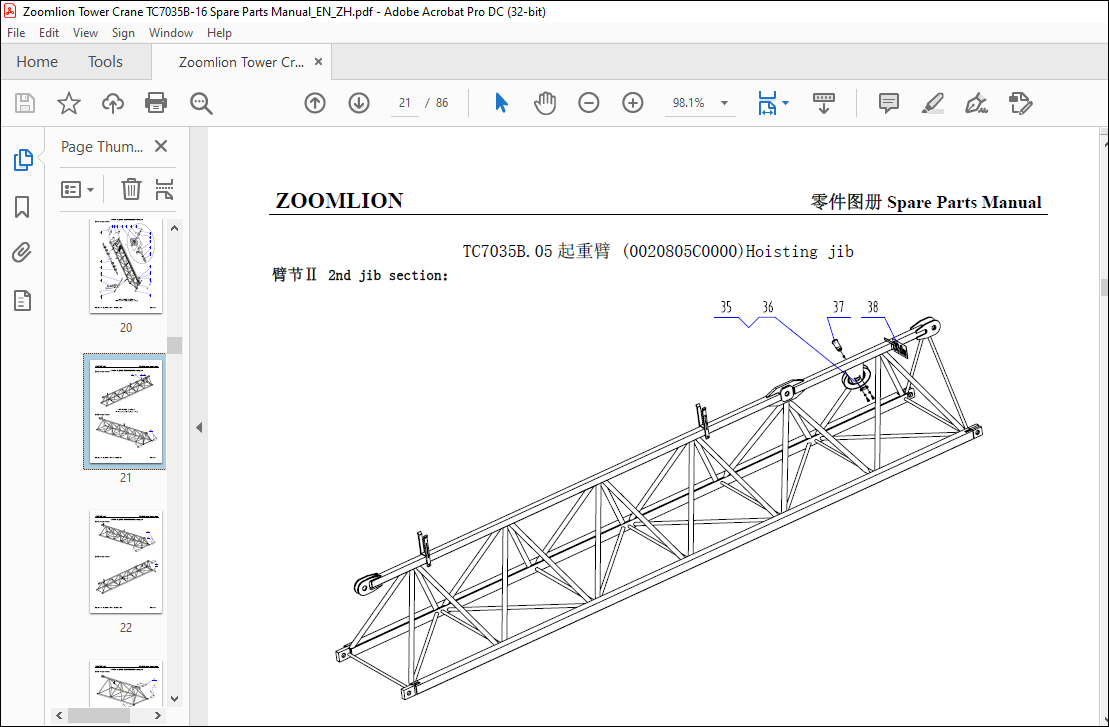
Task: Open the scrolling mode read tool
Action: pyautogui.click(x=823, y=103)
